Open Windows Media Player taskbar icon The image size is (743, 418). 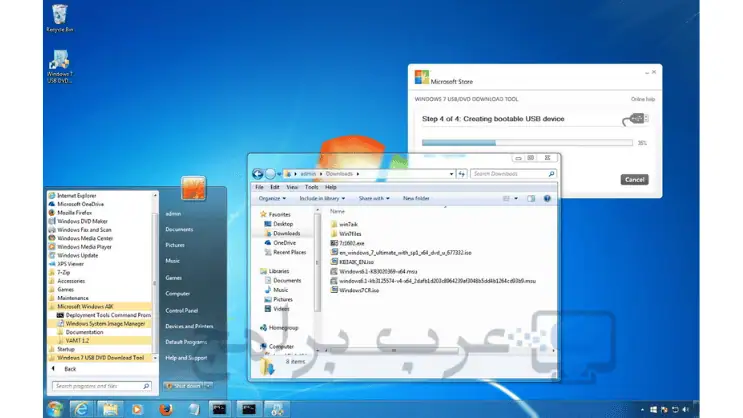tap(137, 409)
